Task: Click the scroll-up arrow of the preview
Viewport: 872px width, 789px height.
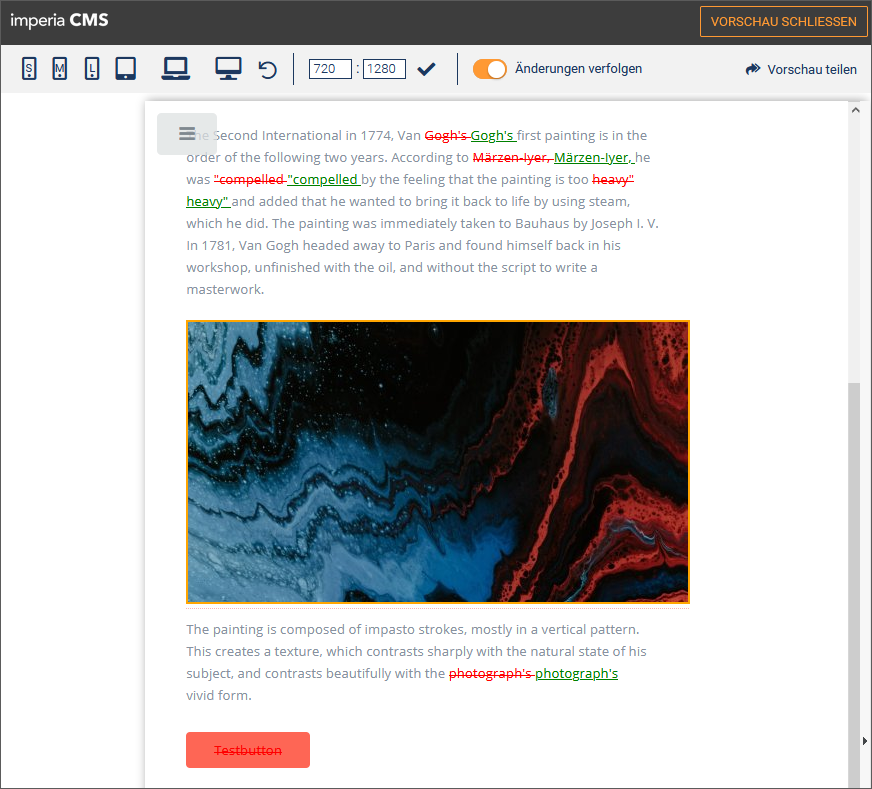Action: (x=855, y=110)
